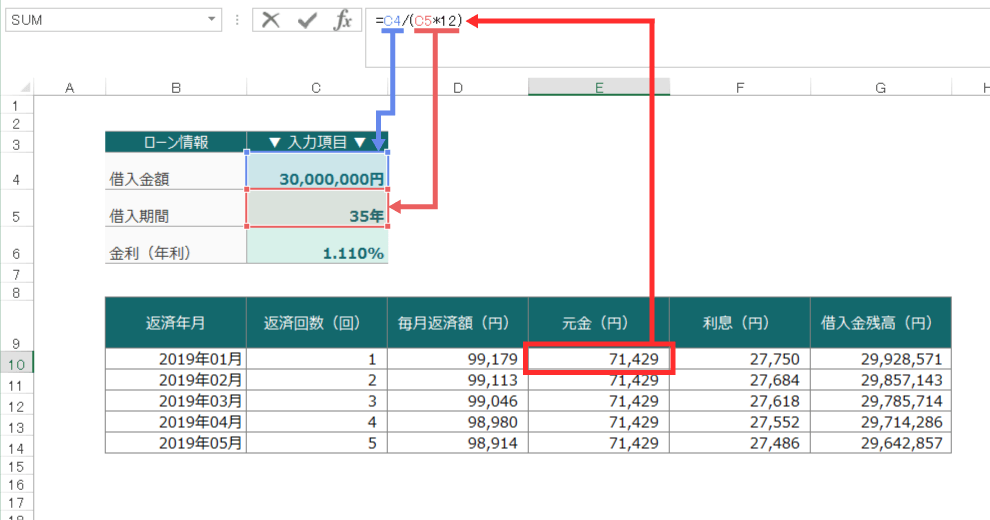Open Insert Function fx dialog
990x520 pixels.
[343, 20]
